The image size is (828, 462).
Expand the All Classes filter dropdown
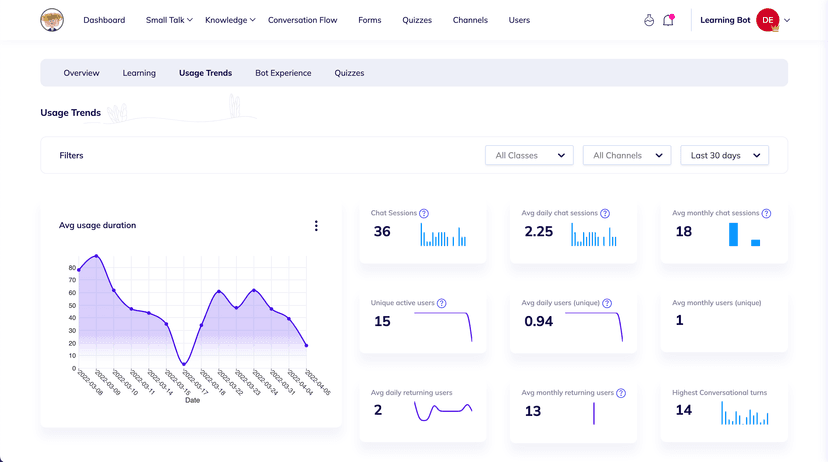tap(529, 155)
